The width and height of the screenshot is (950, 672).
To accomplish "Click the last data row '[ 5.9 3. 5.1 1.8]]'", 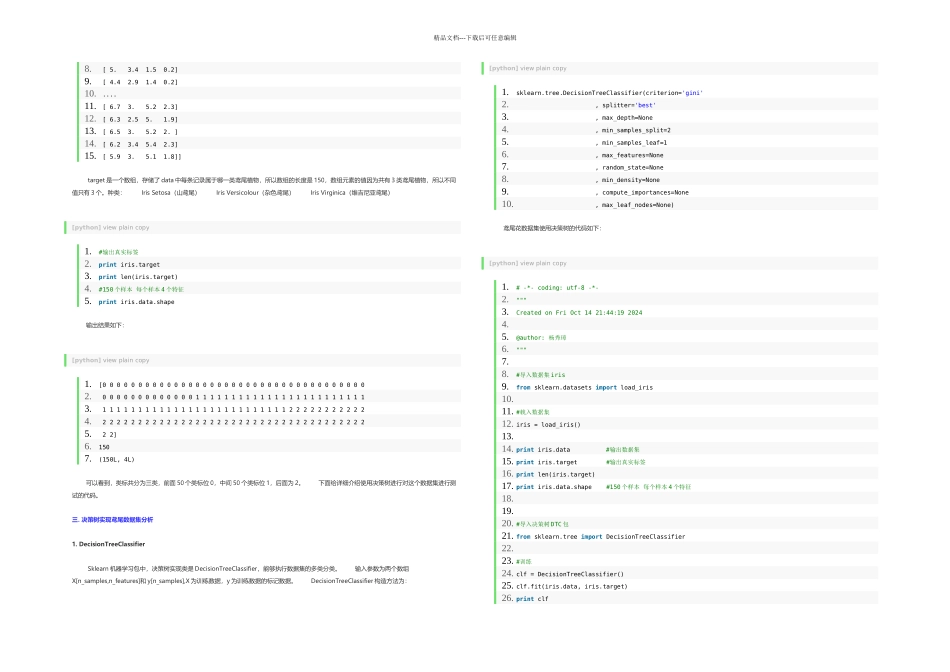I will click(142, 156).
